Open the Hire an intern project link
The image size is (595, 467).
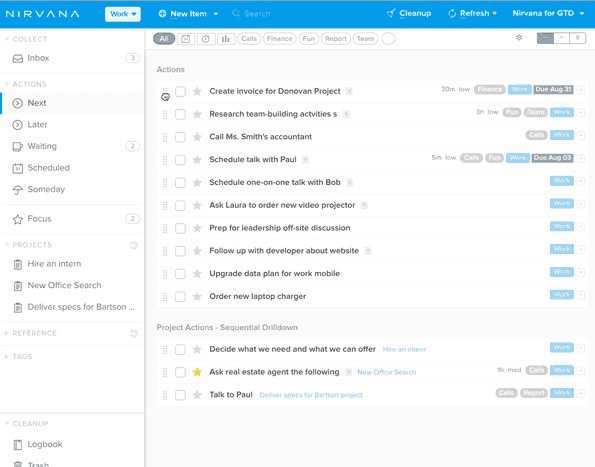point(404,349)
